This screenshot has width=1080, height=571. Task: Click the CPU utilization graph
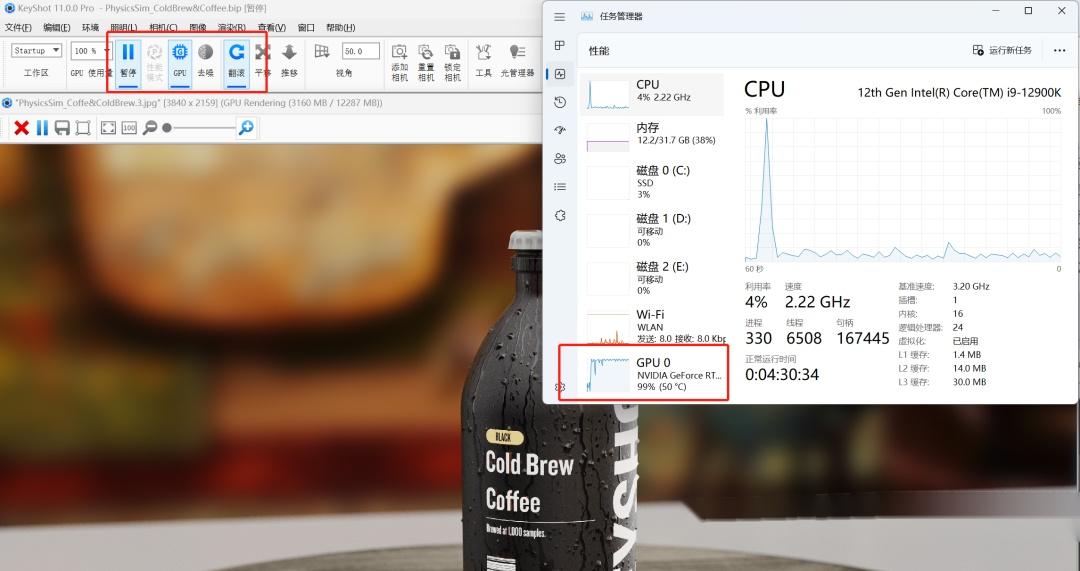[903, 189]
